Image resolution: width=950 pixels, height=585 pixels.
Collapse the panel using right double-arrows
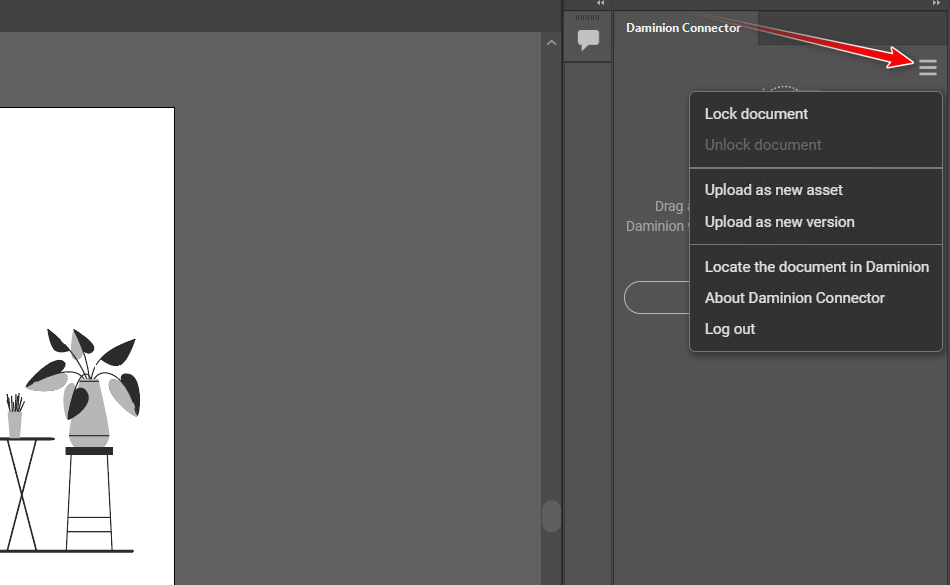pyautogui.click(x=936, y=4)
